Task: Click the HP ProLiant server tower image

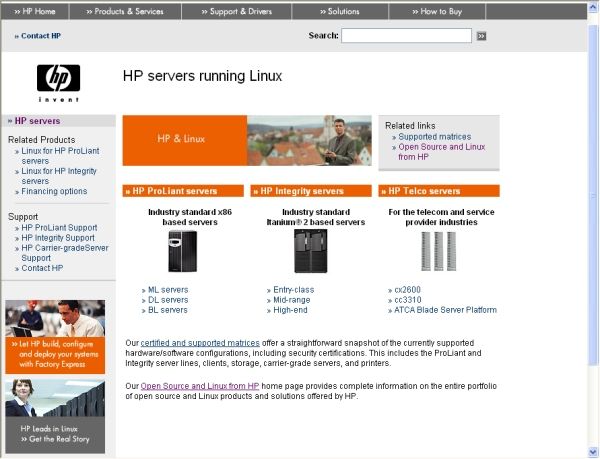Action: point(183,251)
